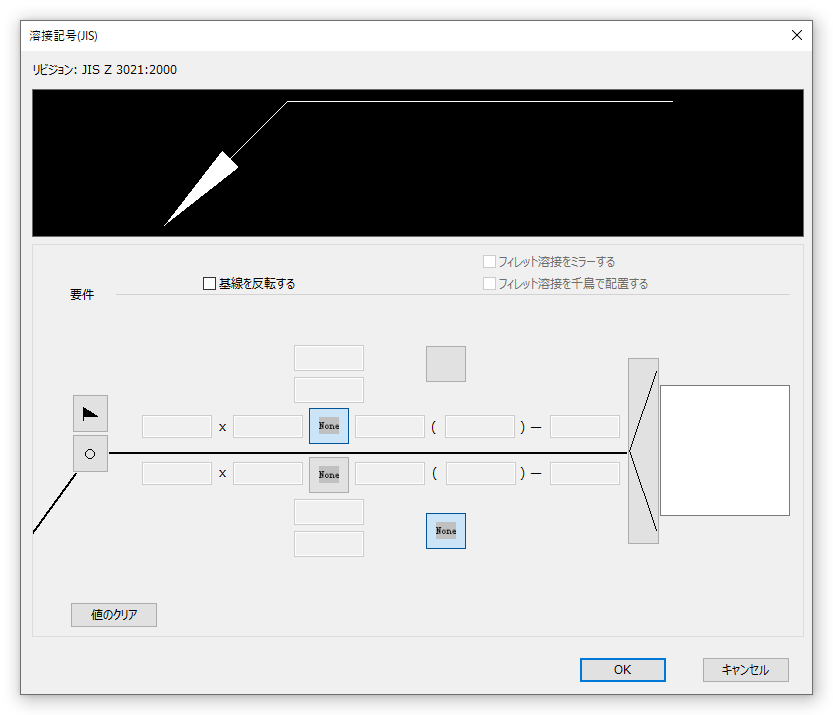Toggle the field weld flag button
The height and width of the screenshot is (715, 833).
[x=90, y=413]
